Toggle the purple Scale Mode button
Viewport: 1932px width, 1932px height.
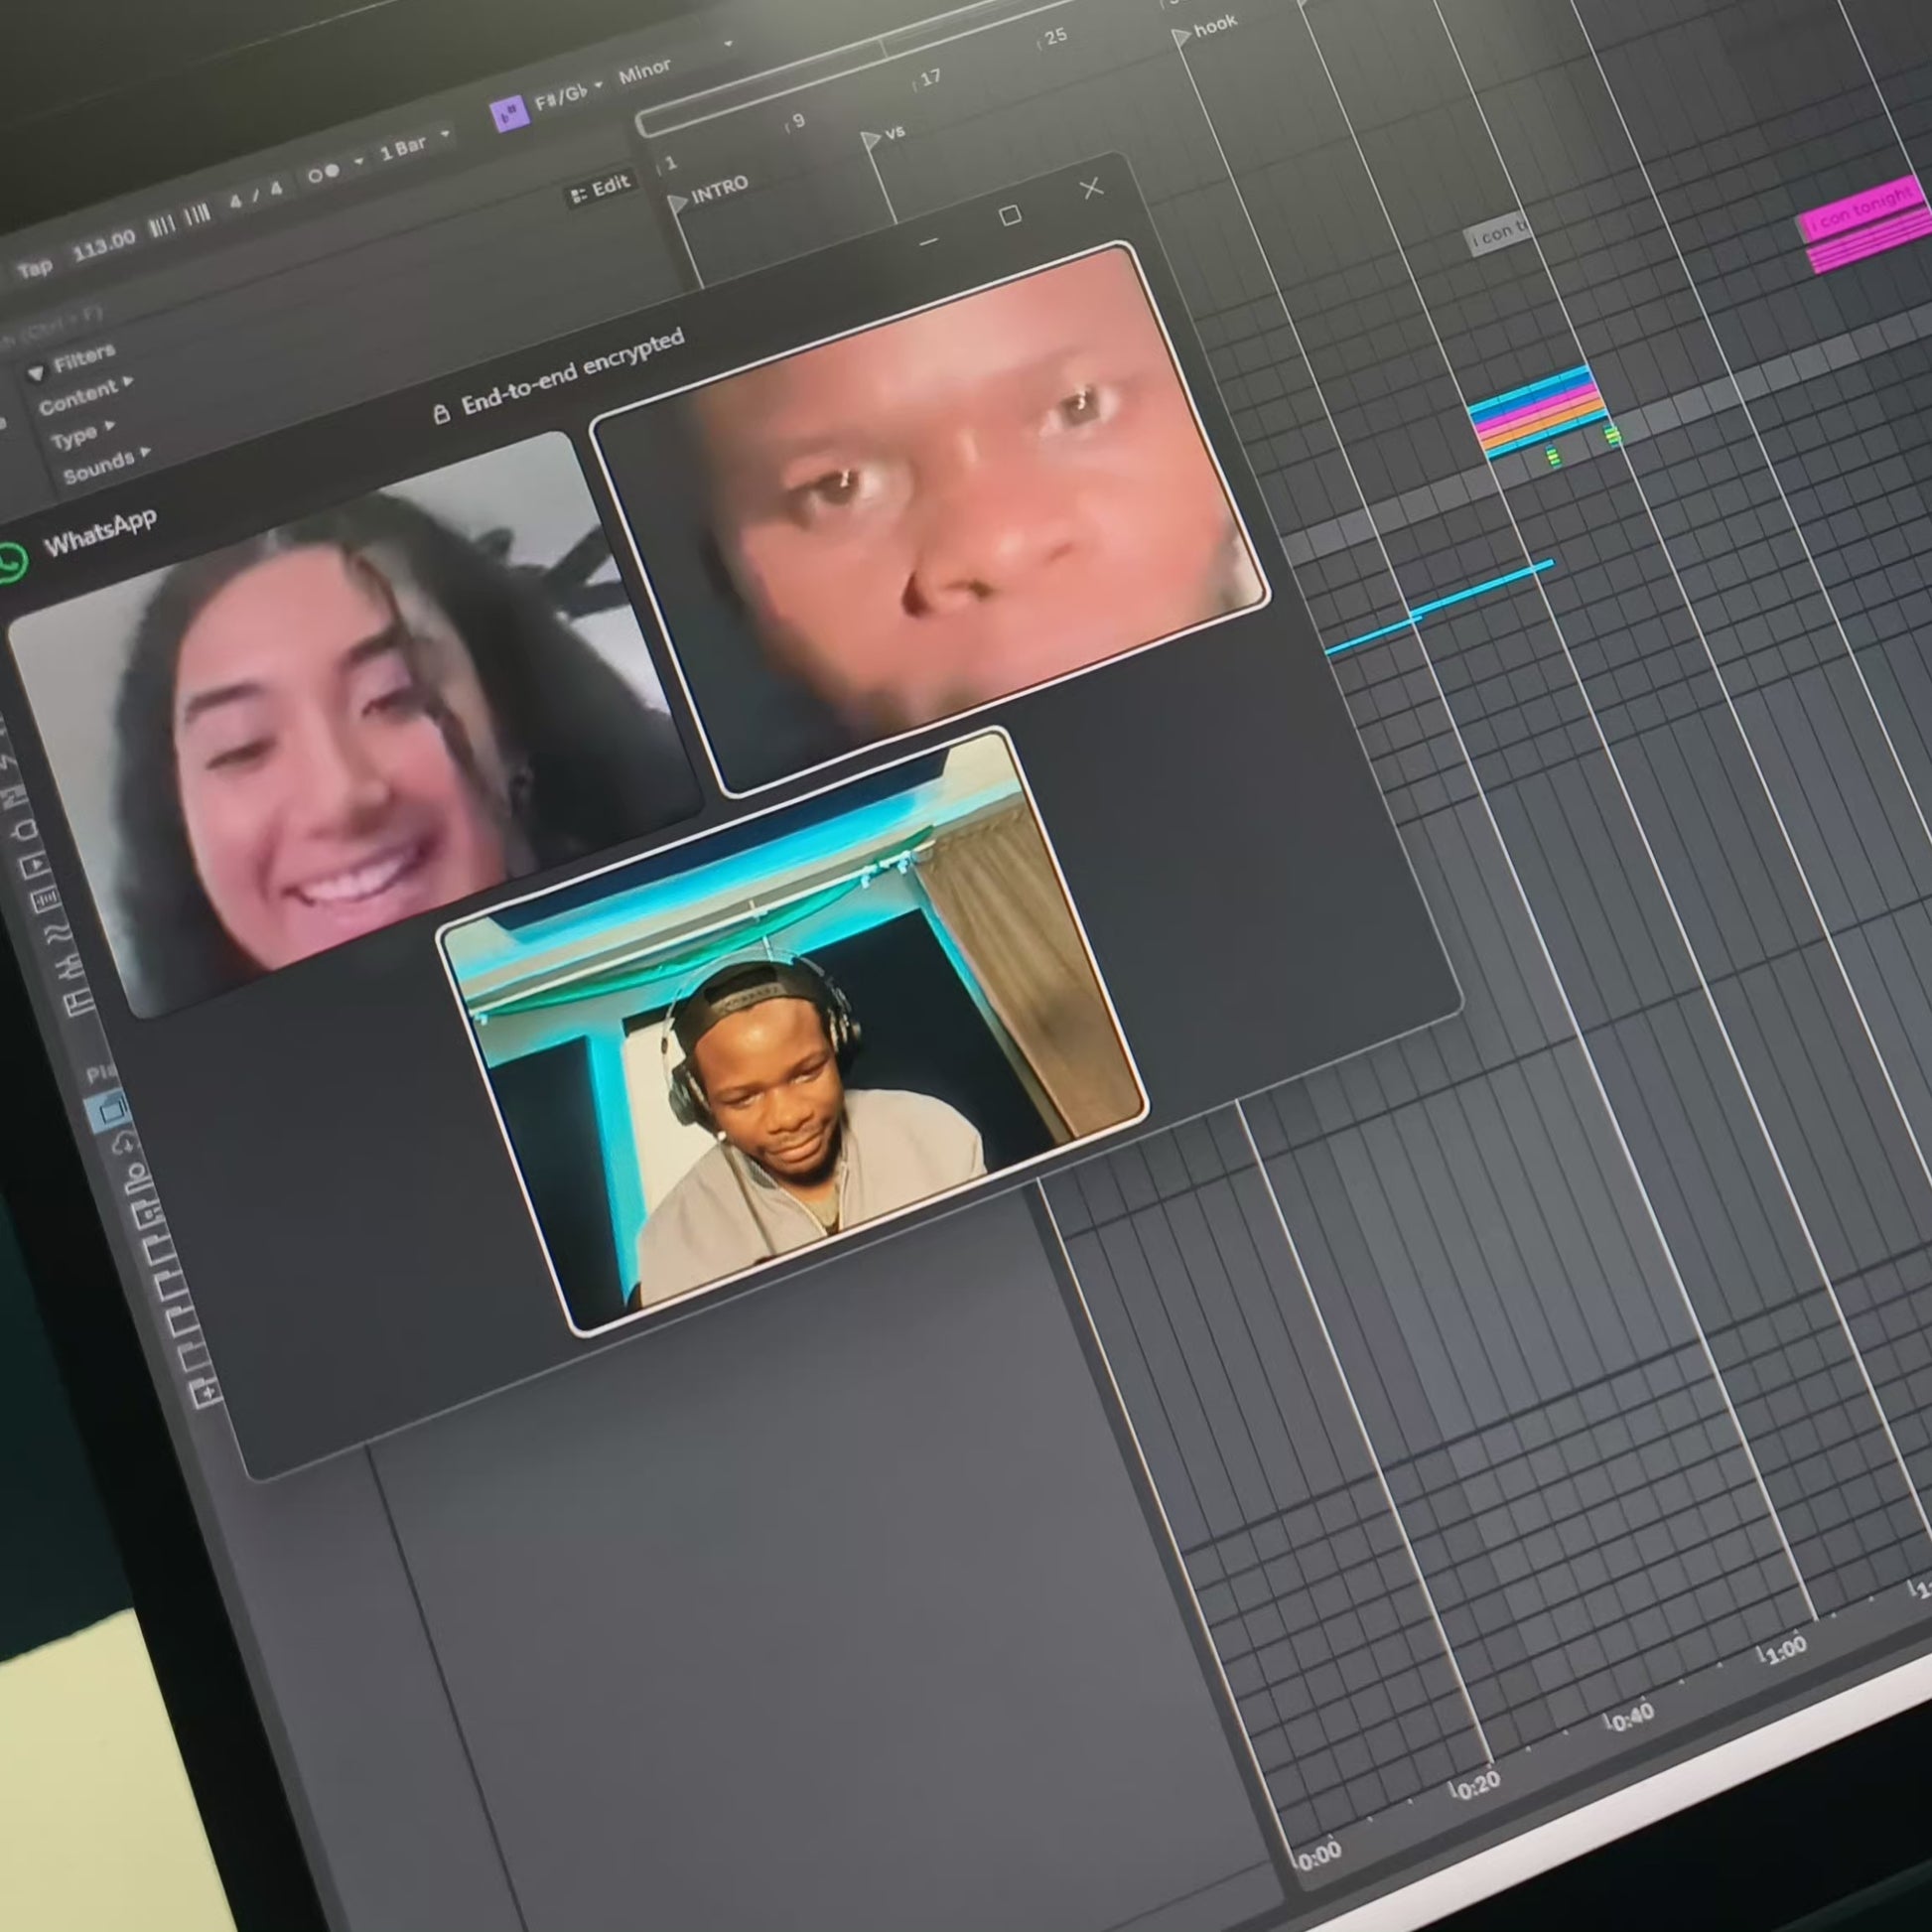[x=510, y=112]
